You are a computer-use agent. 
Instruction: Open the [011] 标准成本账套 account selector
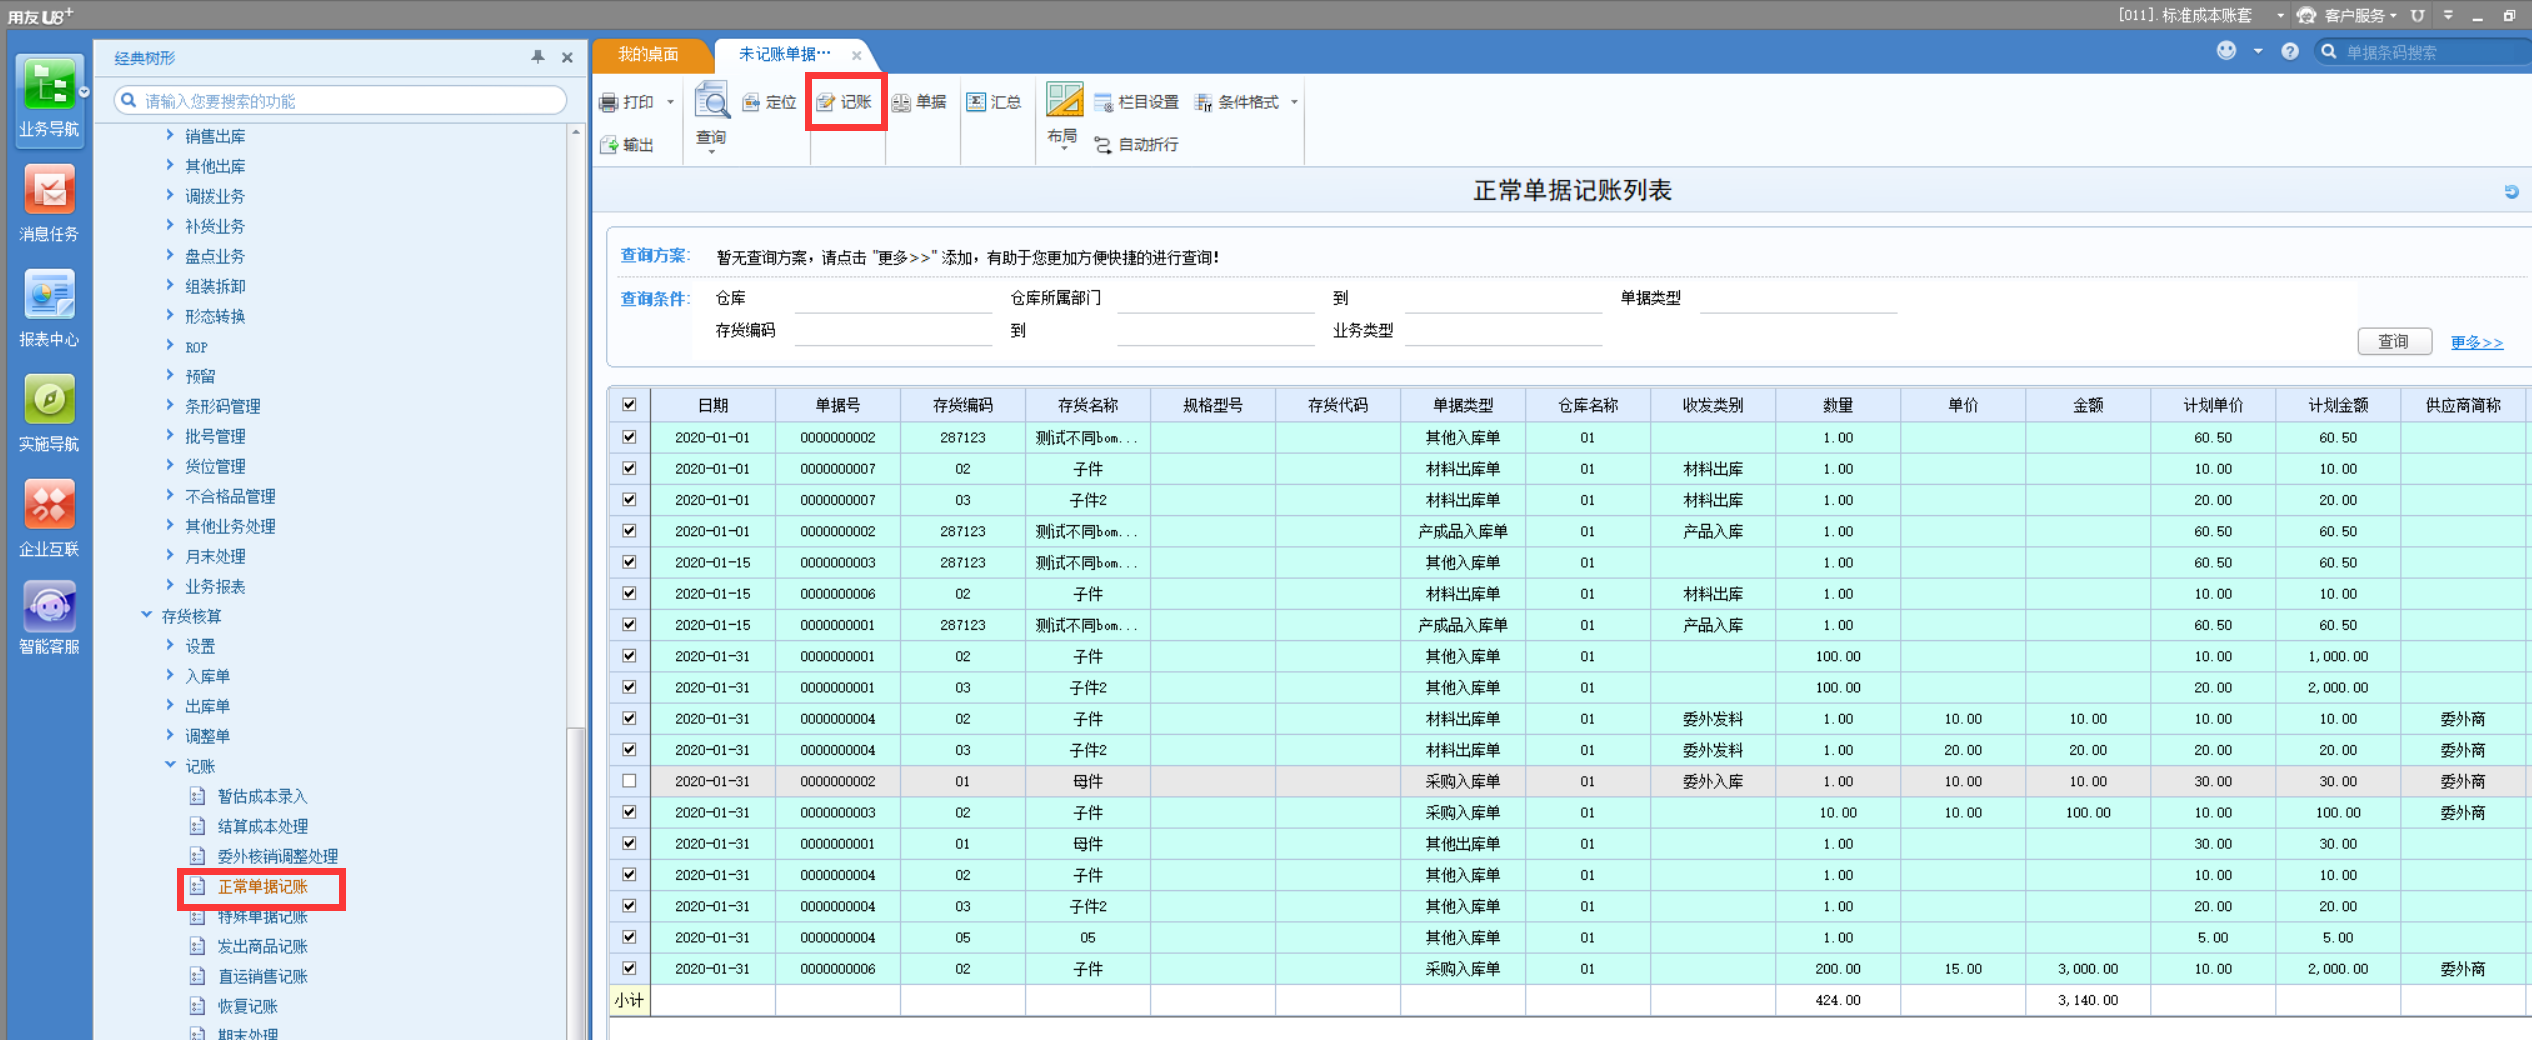pos(2190,15)
